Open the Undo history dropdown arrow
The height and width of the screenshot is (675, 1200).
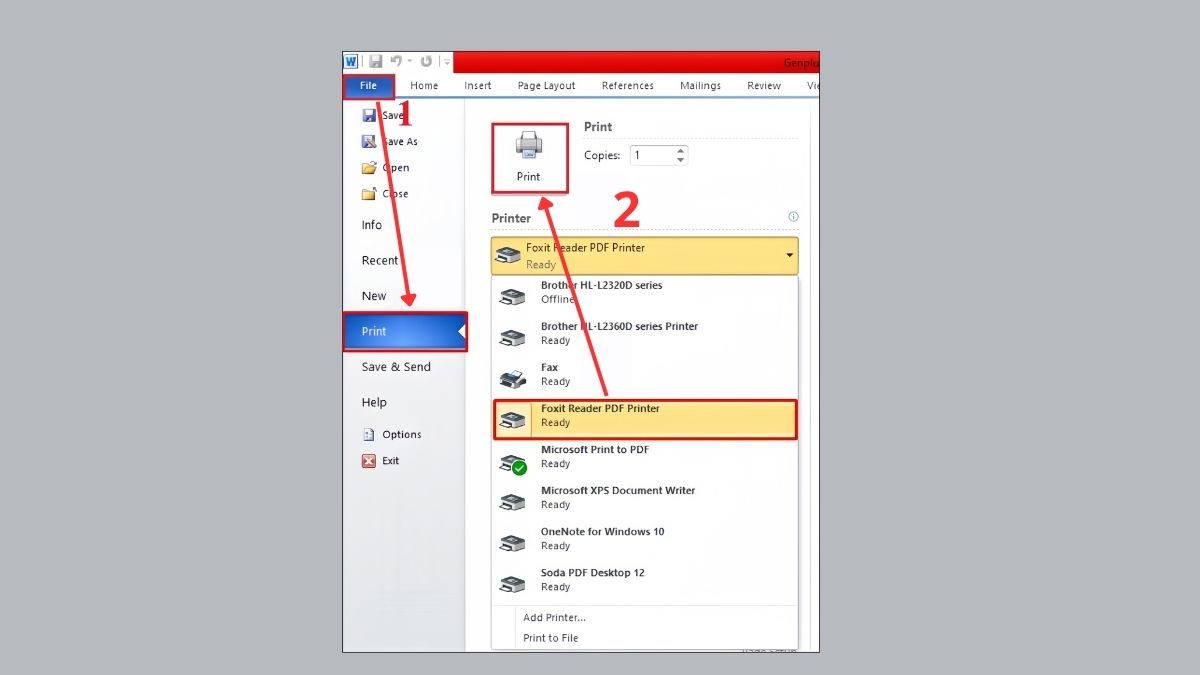409,62
